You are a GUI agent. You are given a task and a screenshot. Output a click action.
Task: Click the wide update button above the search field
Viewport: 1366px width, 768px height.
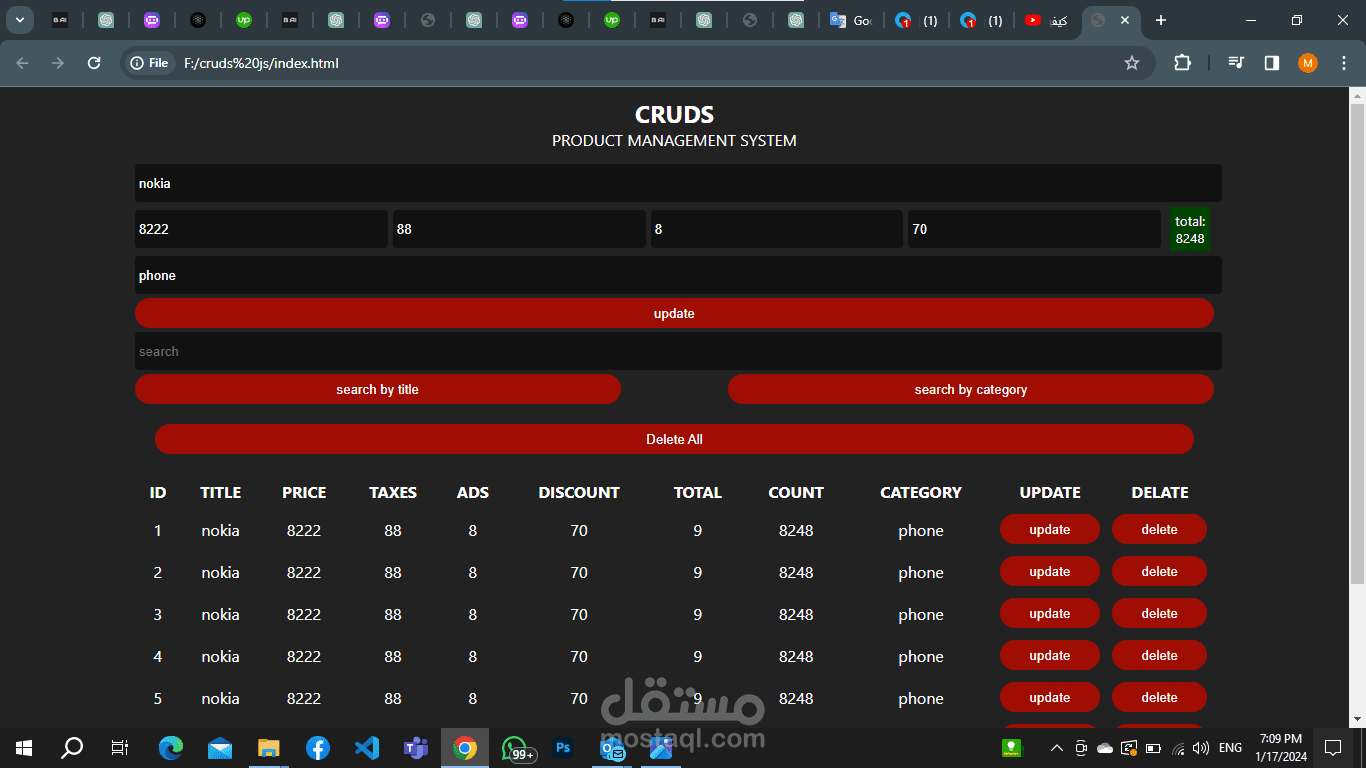(x=674, y=313)
